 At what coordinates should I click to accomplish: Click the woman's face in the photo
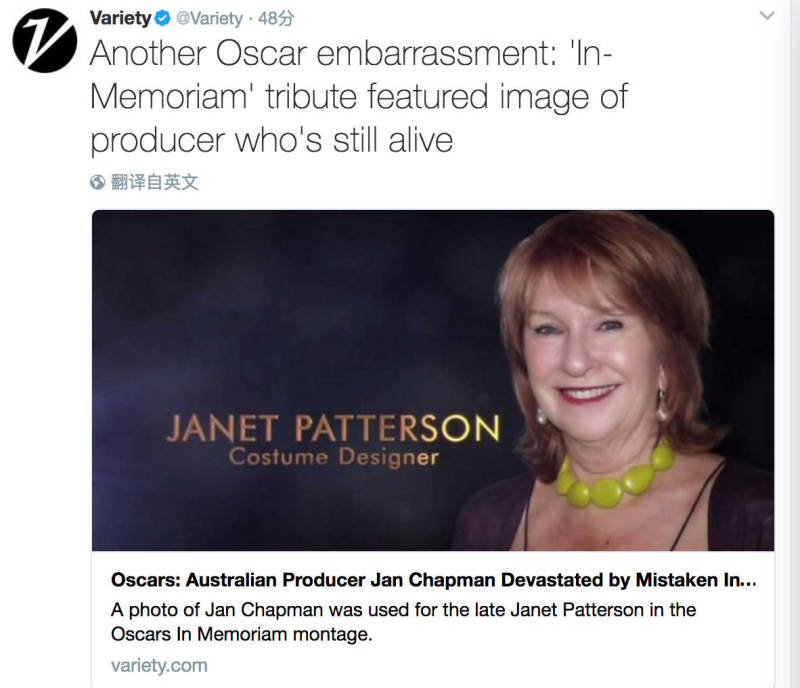point(588,350)
